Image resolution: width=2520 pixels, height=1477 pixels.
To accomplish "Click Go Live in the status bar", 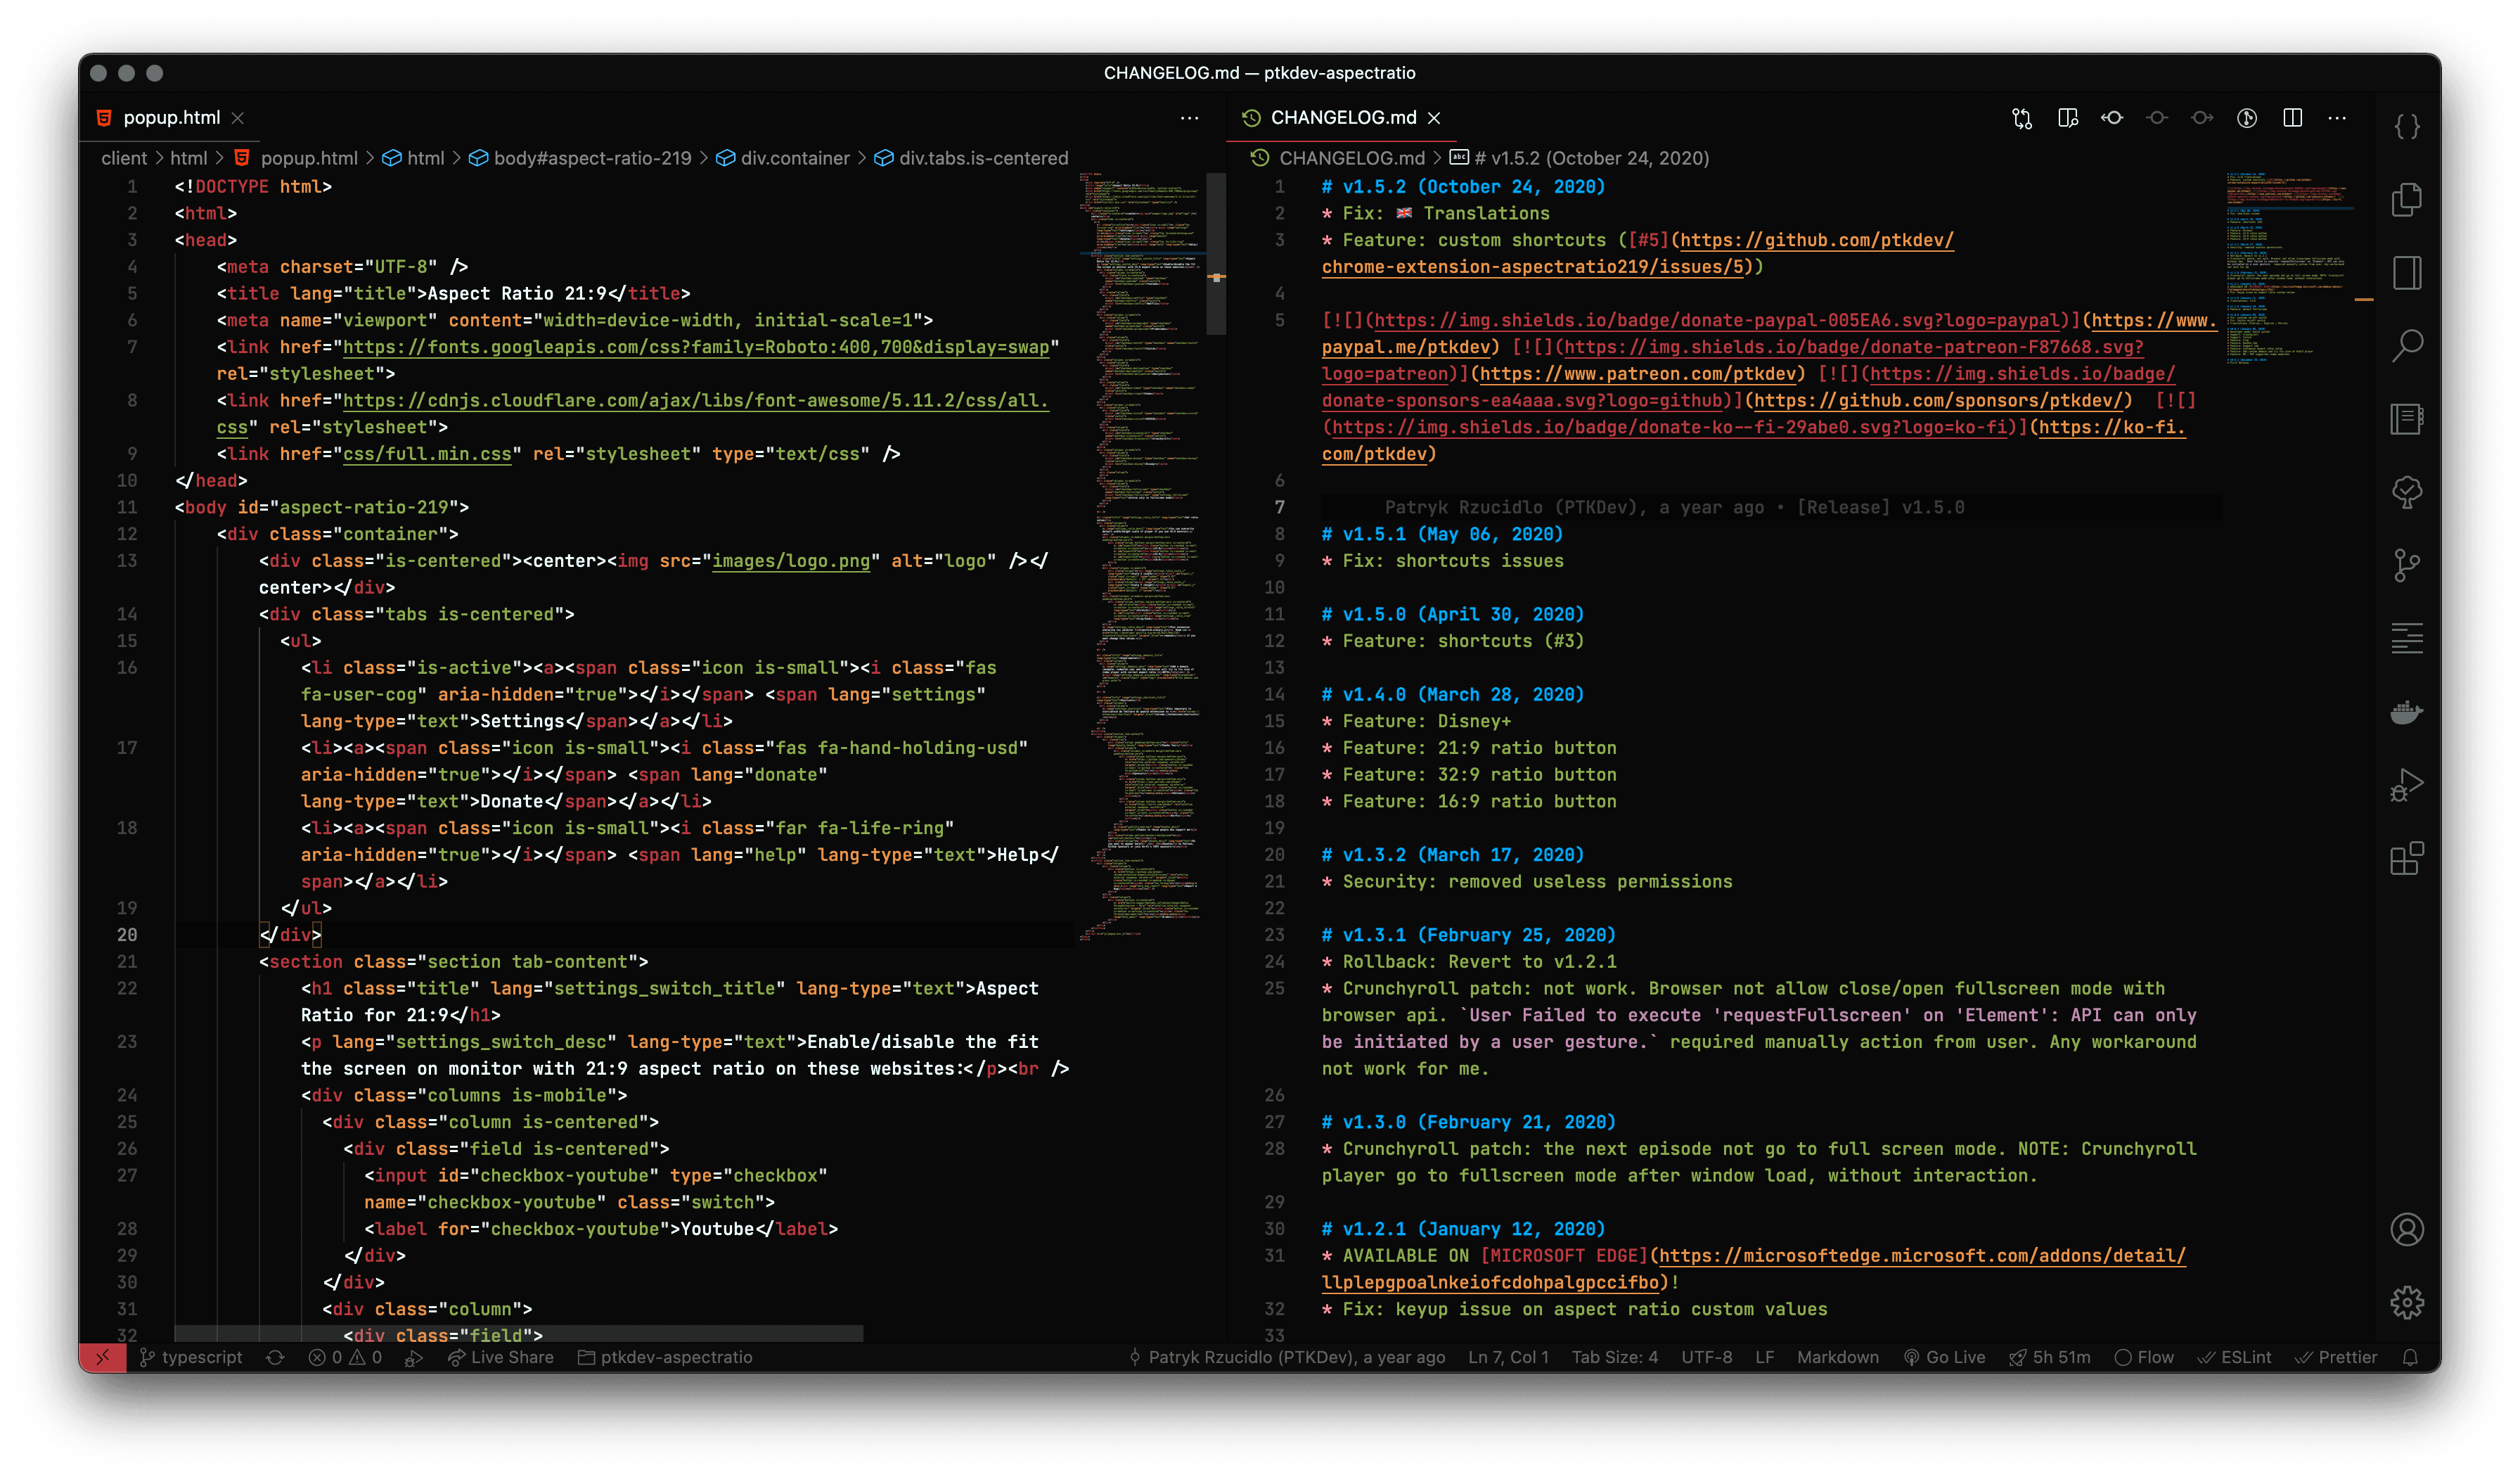I will tap(1944, 1357).
